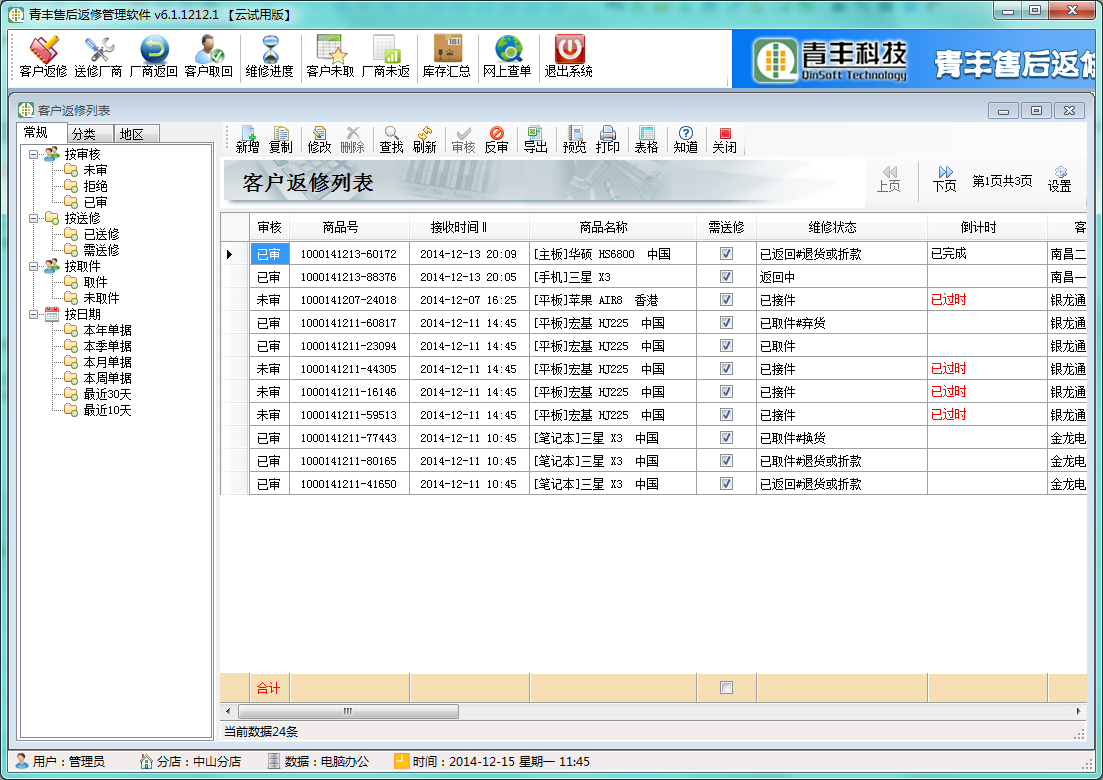Image resolution: width=1103 pixels, height=780 pixels.
Task: Select cell 1000141211-16146
Action: 349,392
